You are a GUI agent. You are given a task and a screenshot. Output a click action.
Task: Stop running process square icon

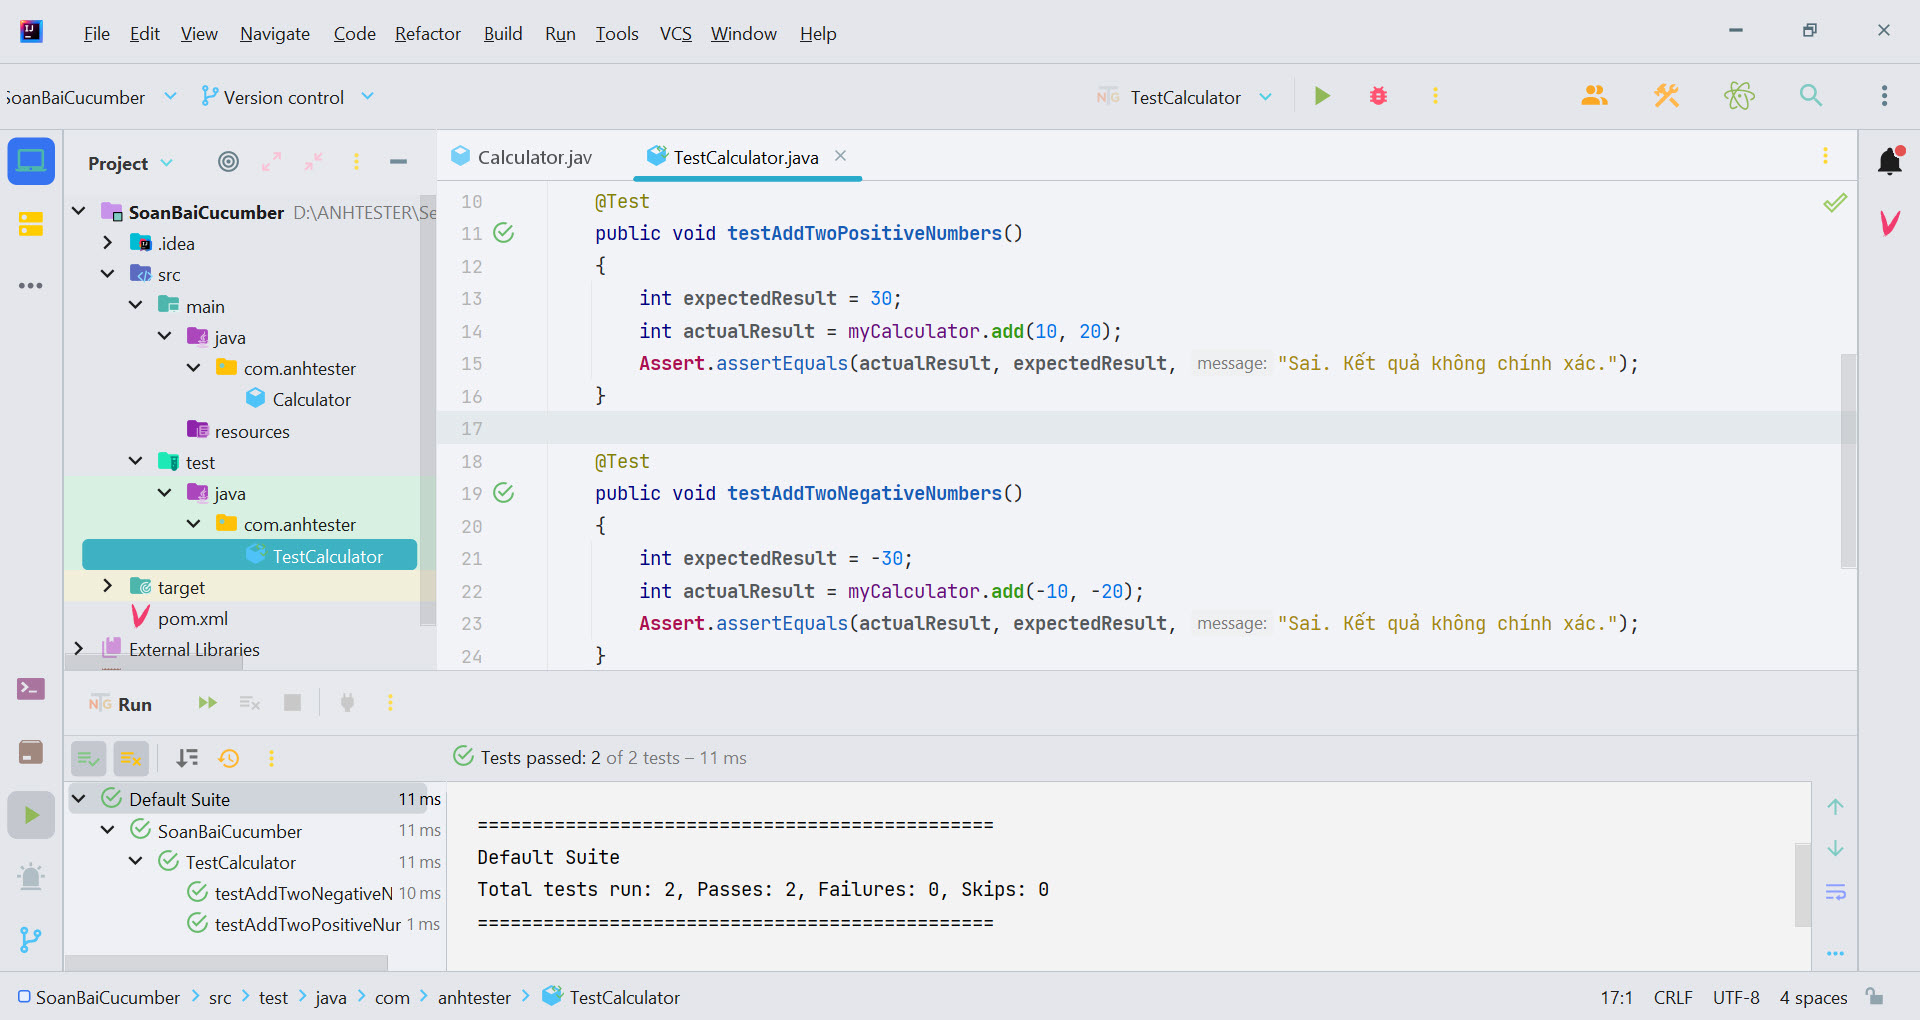[x=292, y=703]
